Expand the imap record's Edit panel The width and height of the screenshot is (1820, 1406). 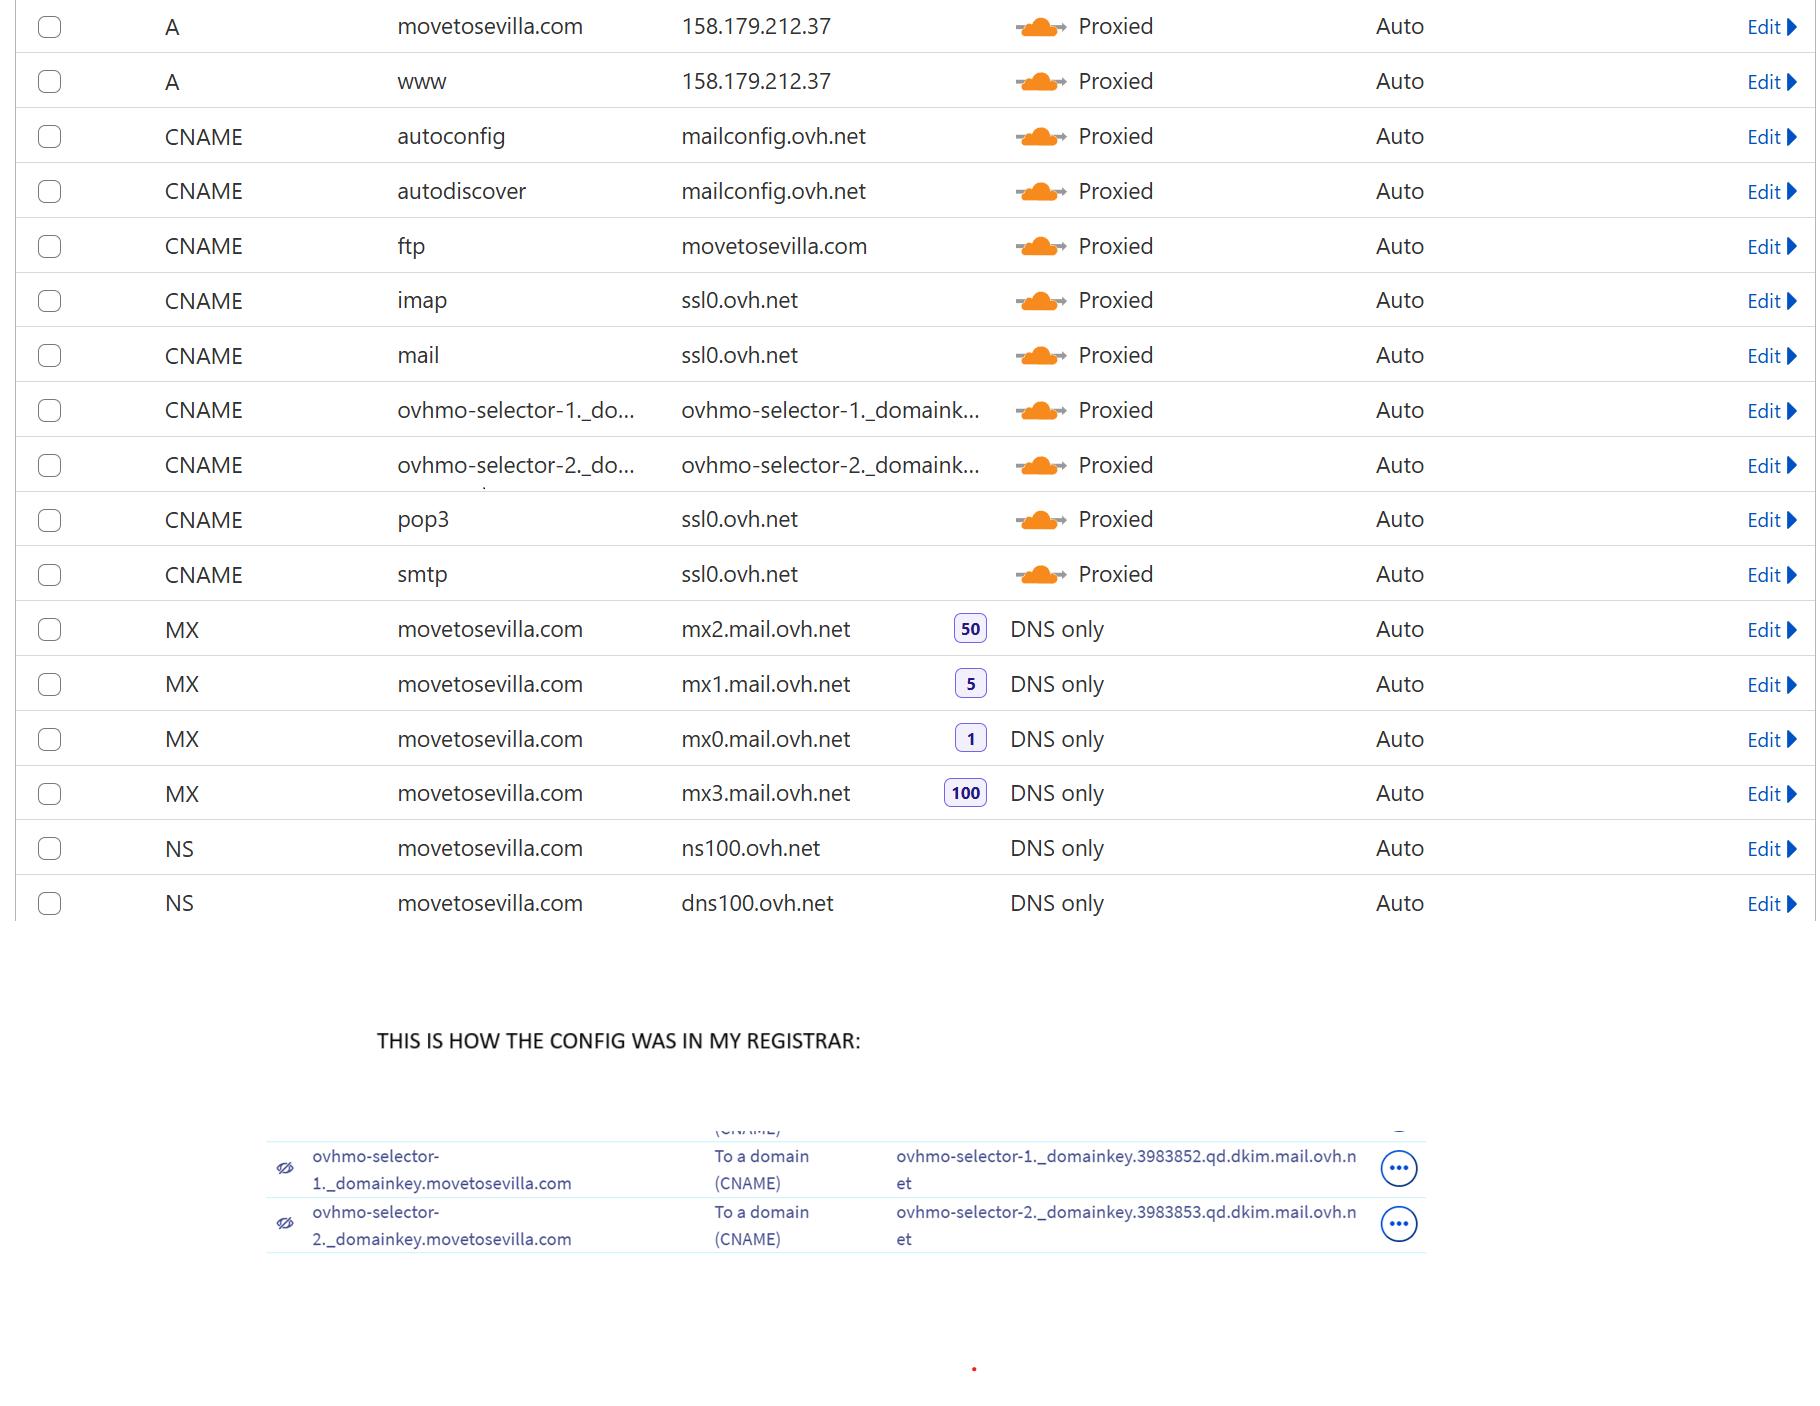[1772, 301]
